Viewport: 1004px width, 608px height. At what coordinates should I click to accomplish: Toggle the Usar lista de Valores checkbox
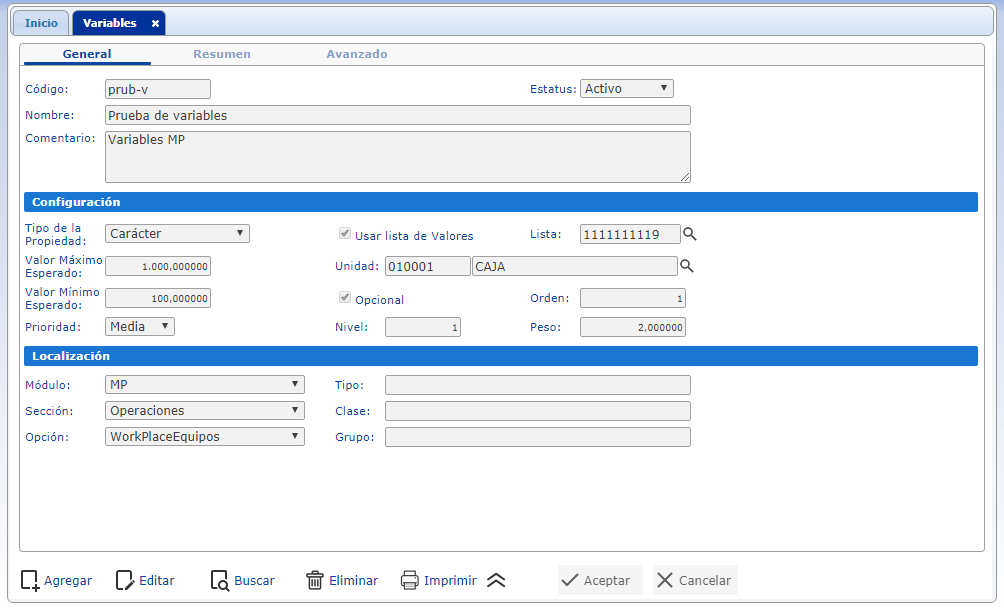point(345,235)
